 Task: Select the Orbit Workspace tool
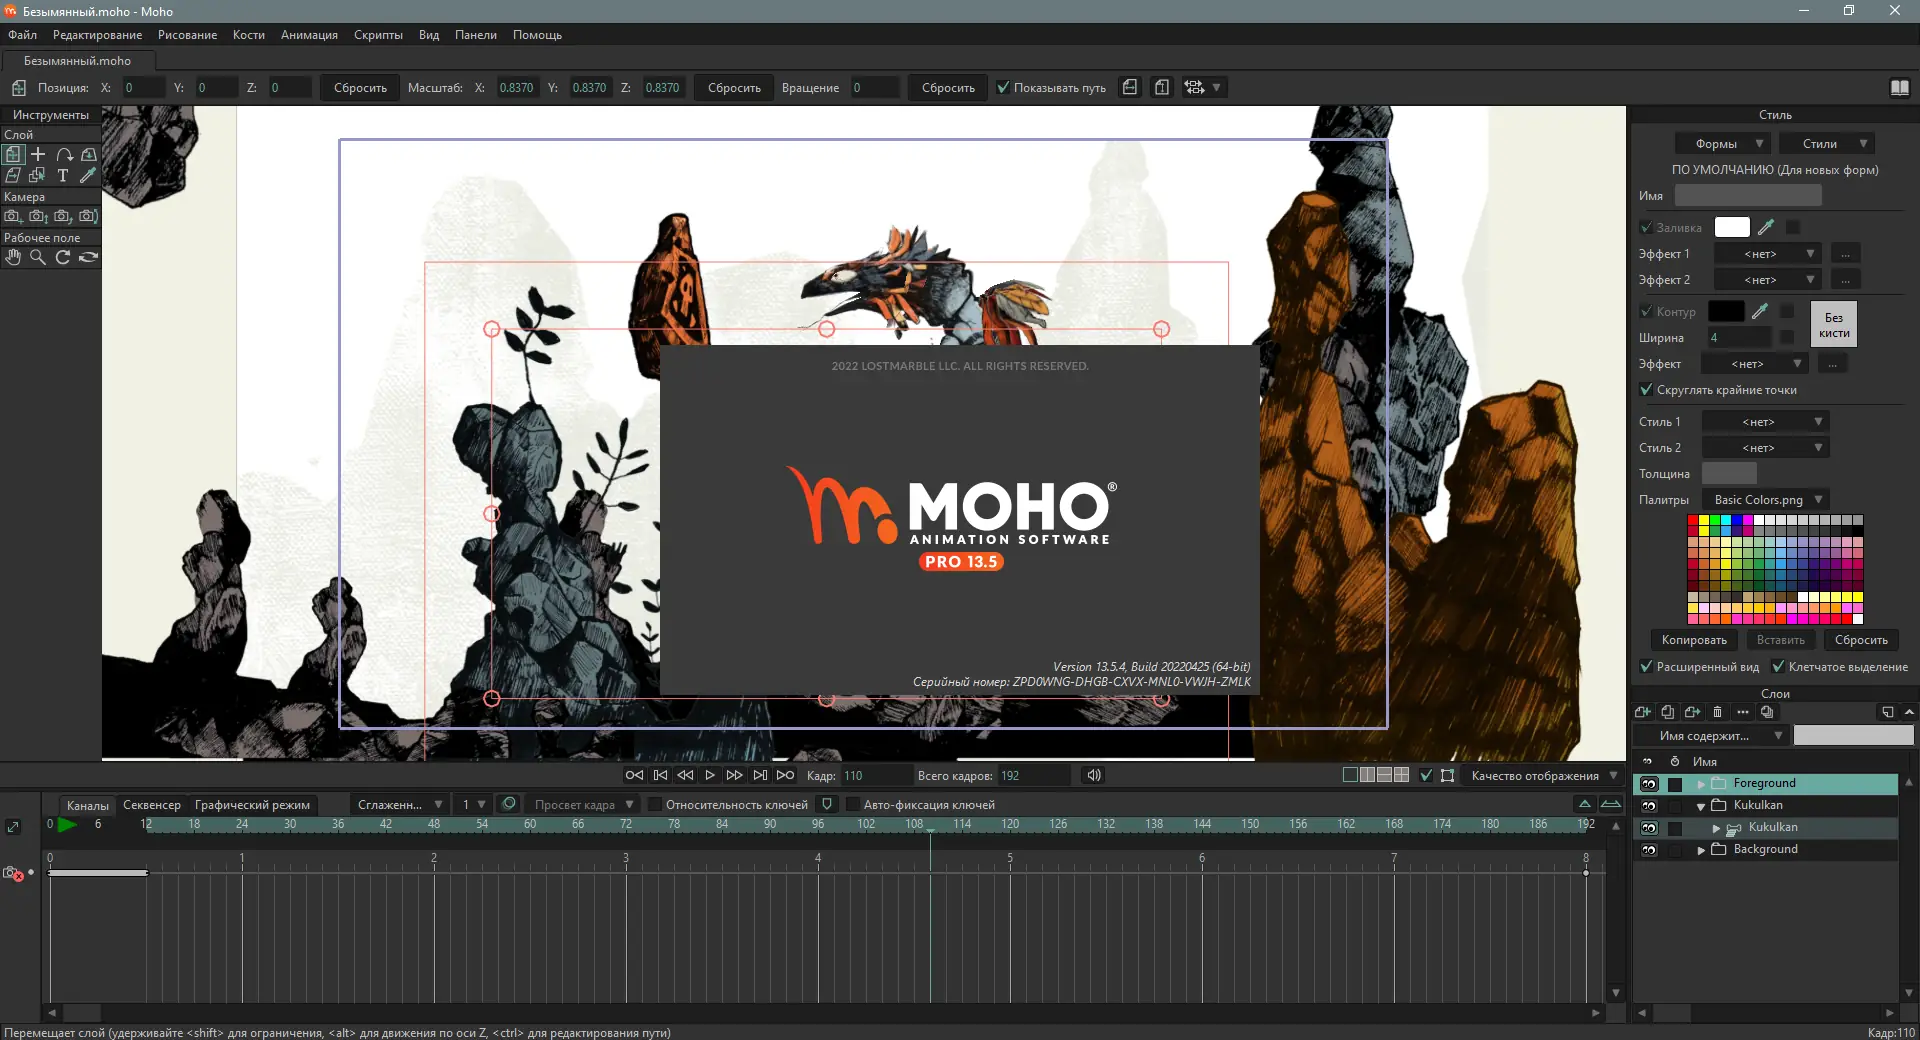pyautogui.click(x=88, y=257)
